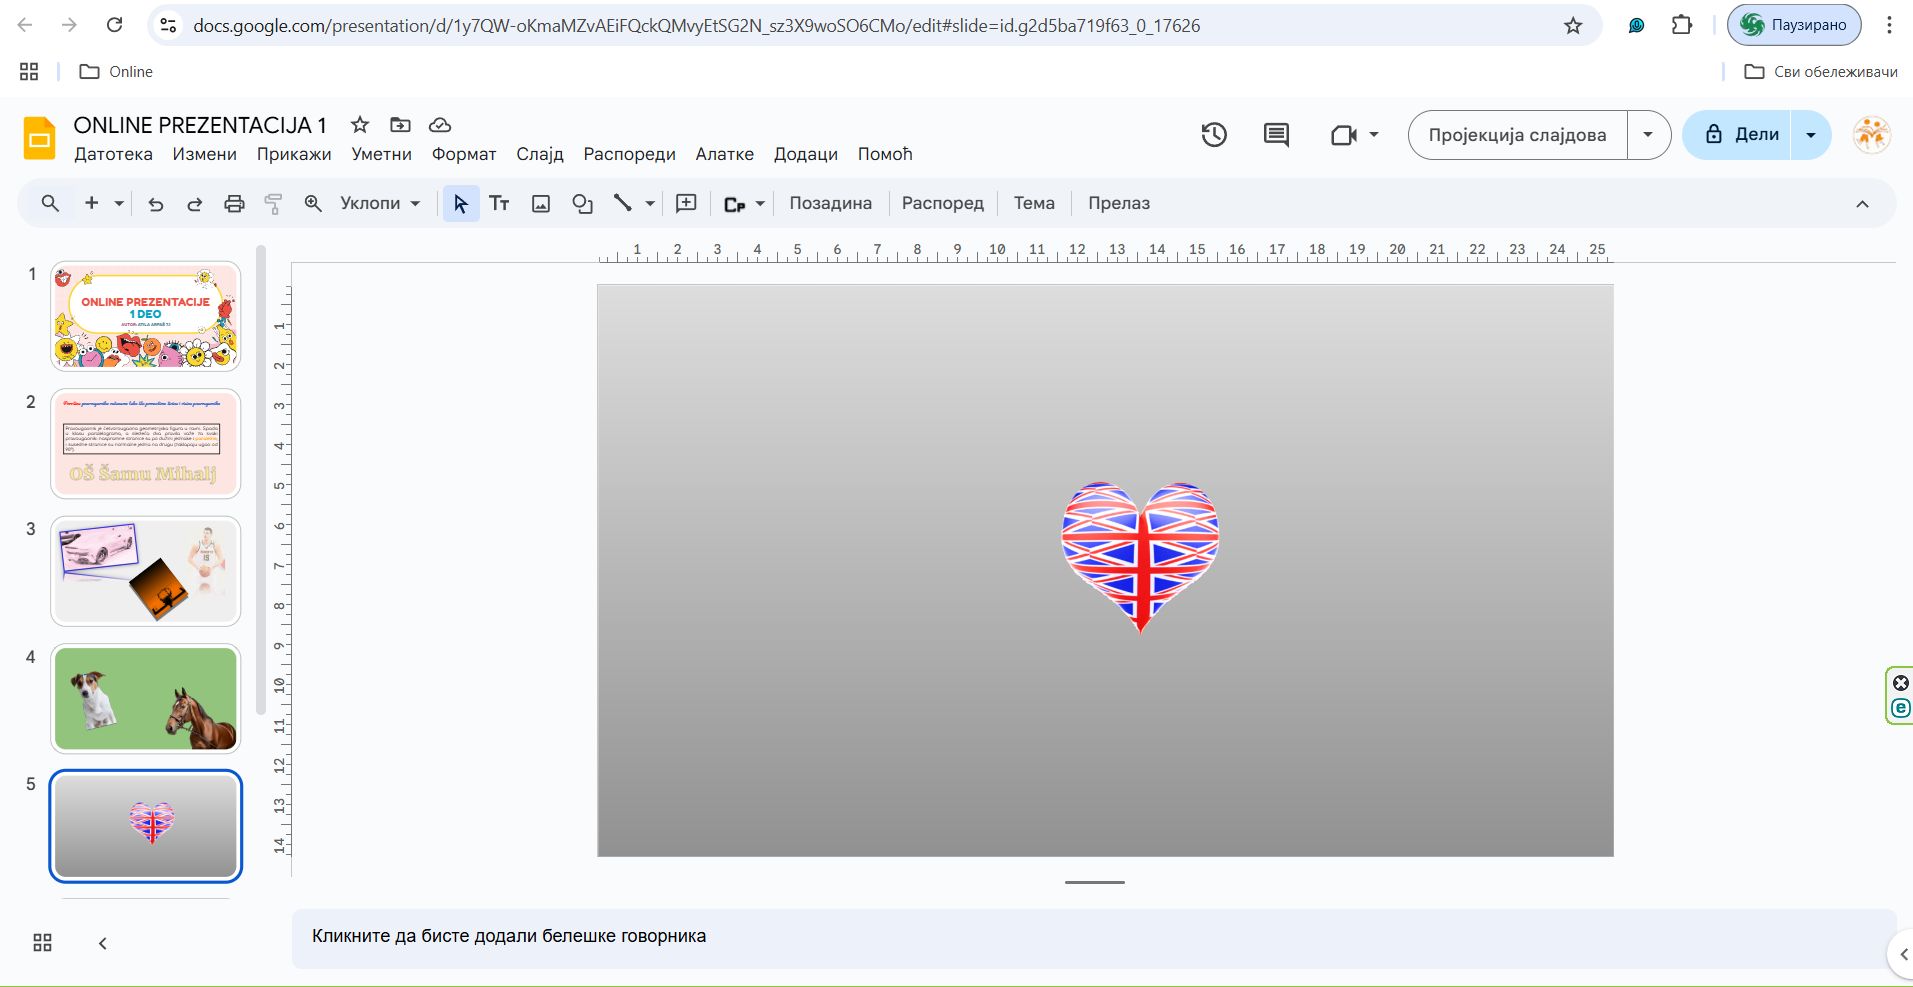Collapse the slide filmstrip panel
1913x987 pixels.
pyautogui.click(x=102, y=943)
